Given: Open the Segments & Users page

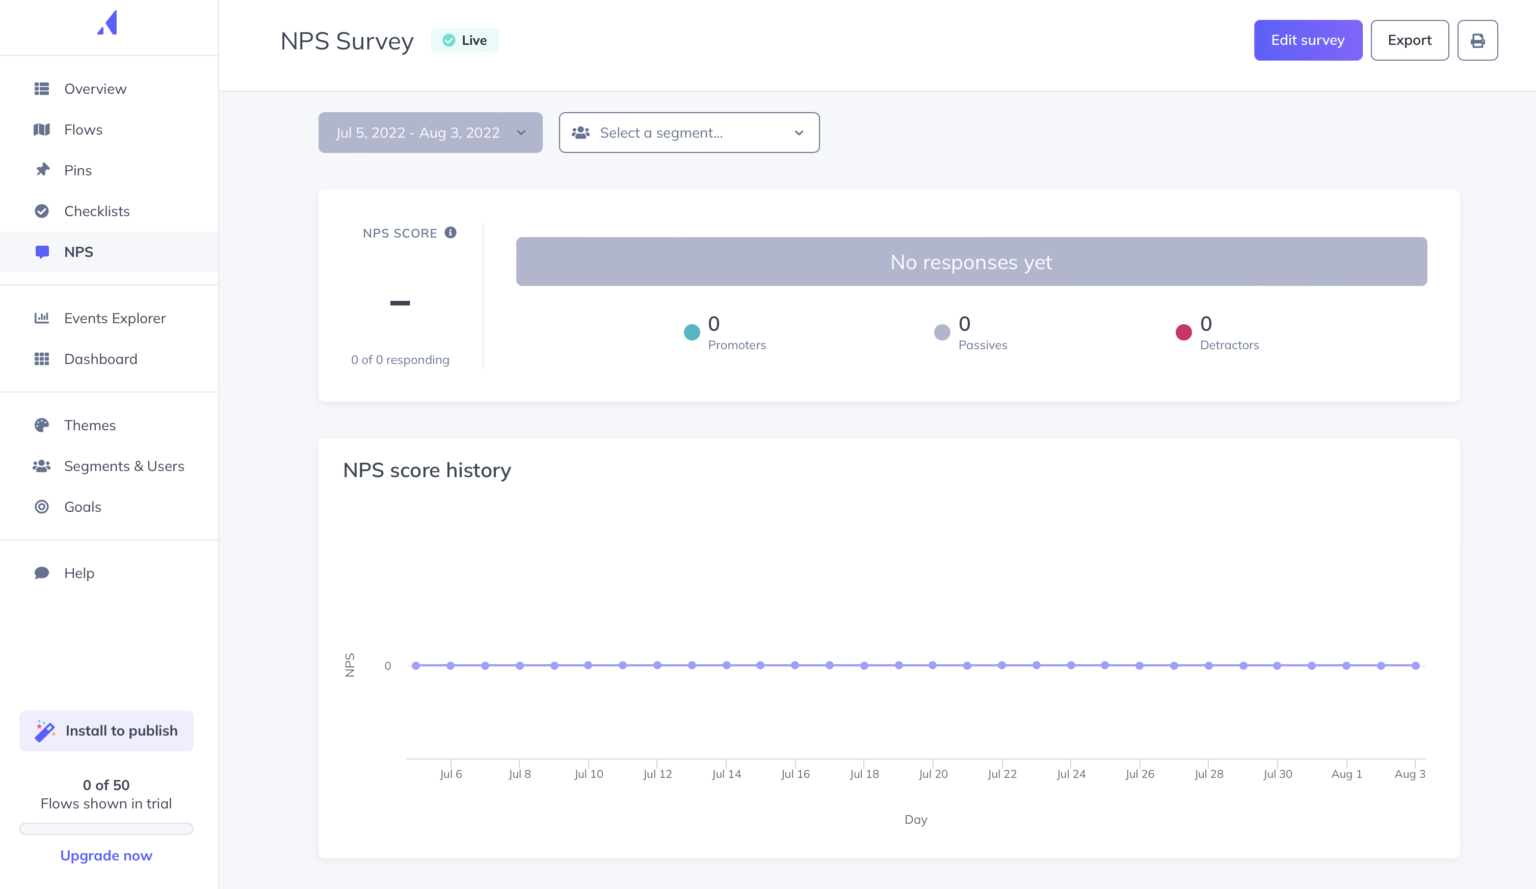Looking at the screenshot, I should [124, 466].
